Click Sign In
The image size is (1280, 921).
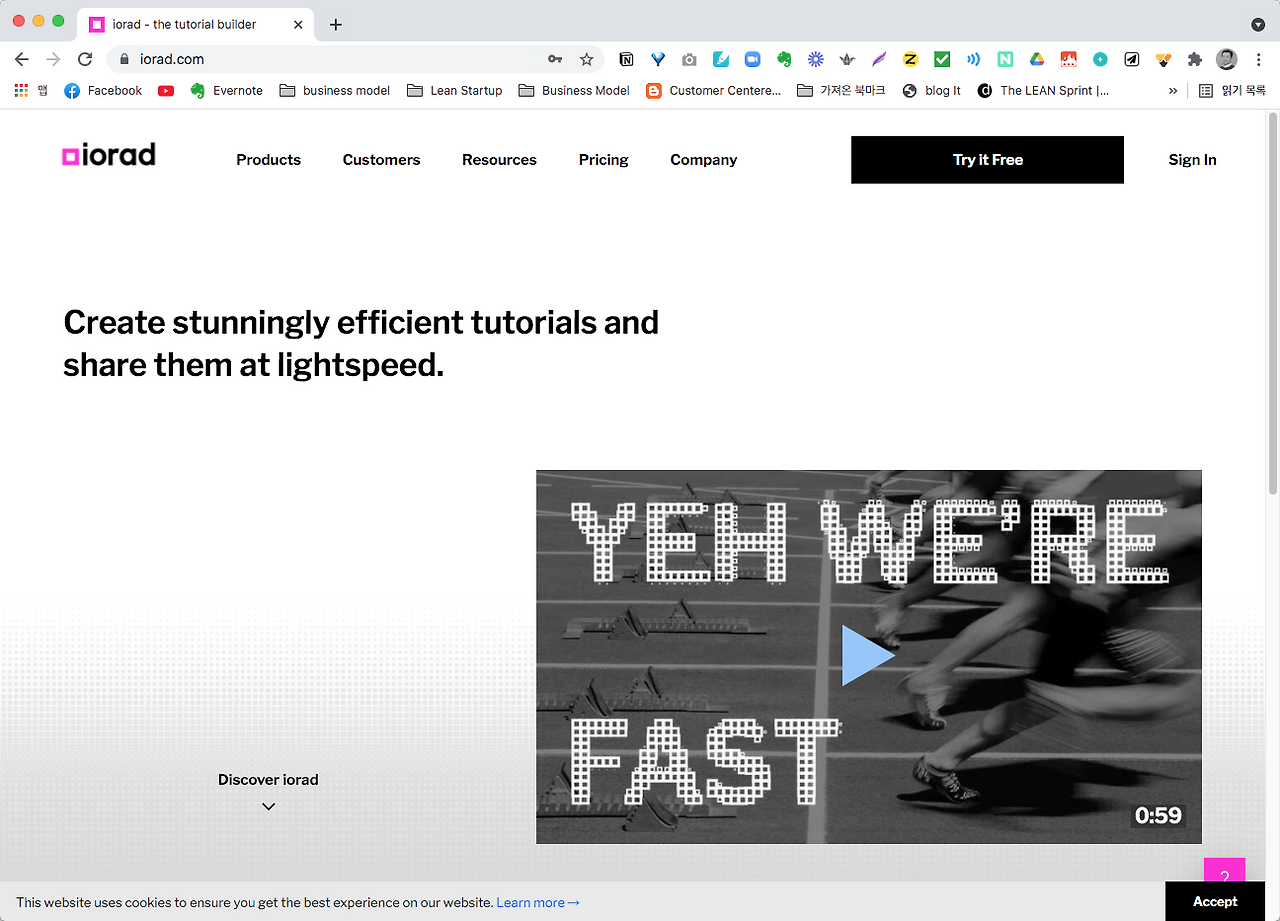pyautogui.click(x=1192, y=160)
